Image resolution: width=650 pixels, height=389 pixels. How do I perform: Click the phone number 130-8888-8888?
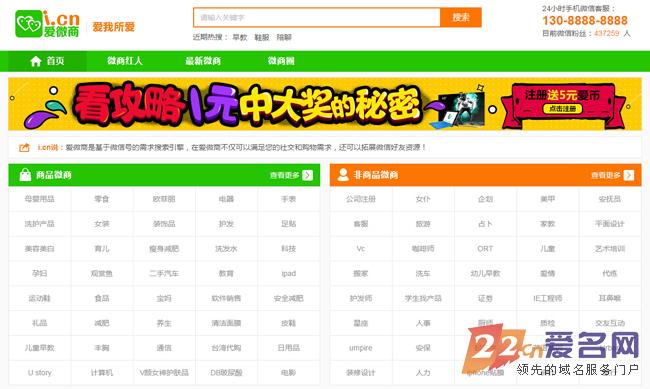585,20
